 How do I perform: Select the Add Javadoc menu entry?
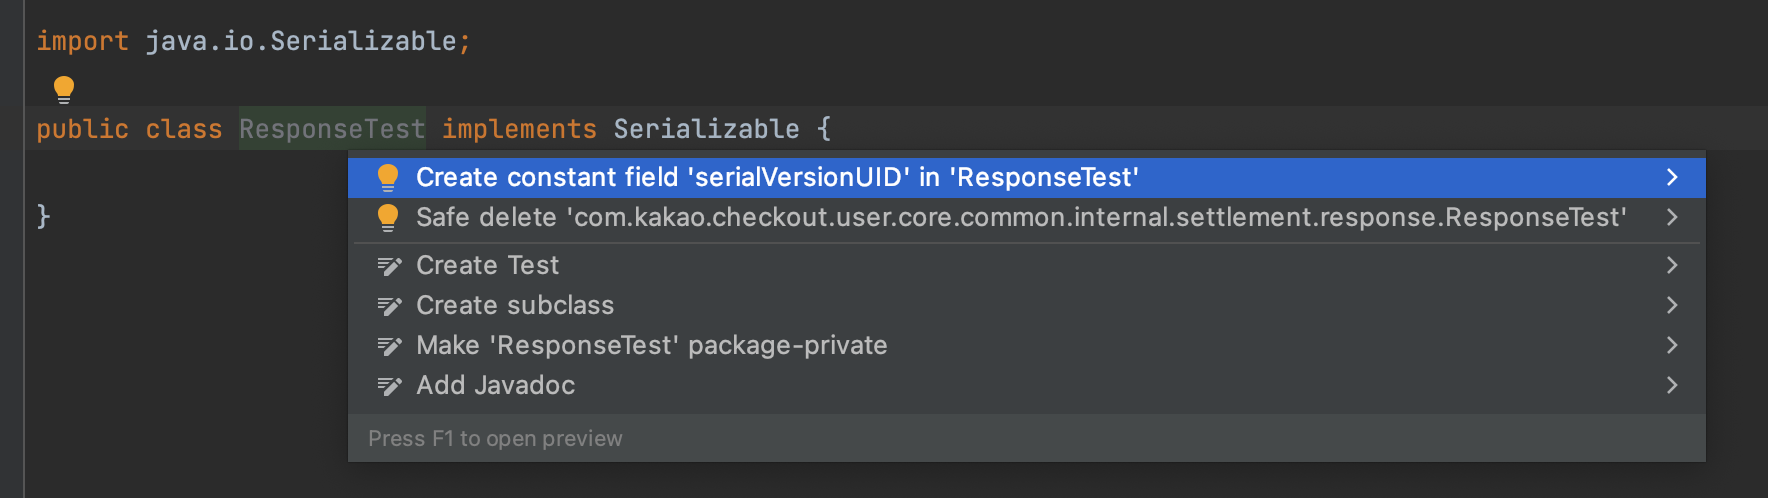[x=495, y=386]
